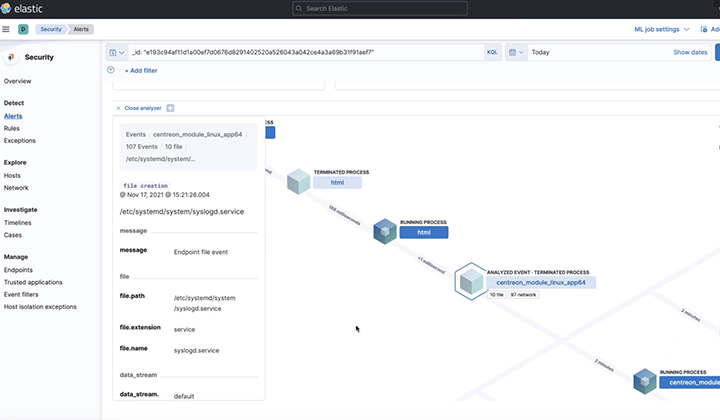This screenshot has width=720, height=420.
Task: Click the file creation event tag
Action: point(146,186)
